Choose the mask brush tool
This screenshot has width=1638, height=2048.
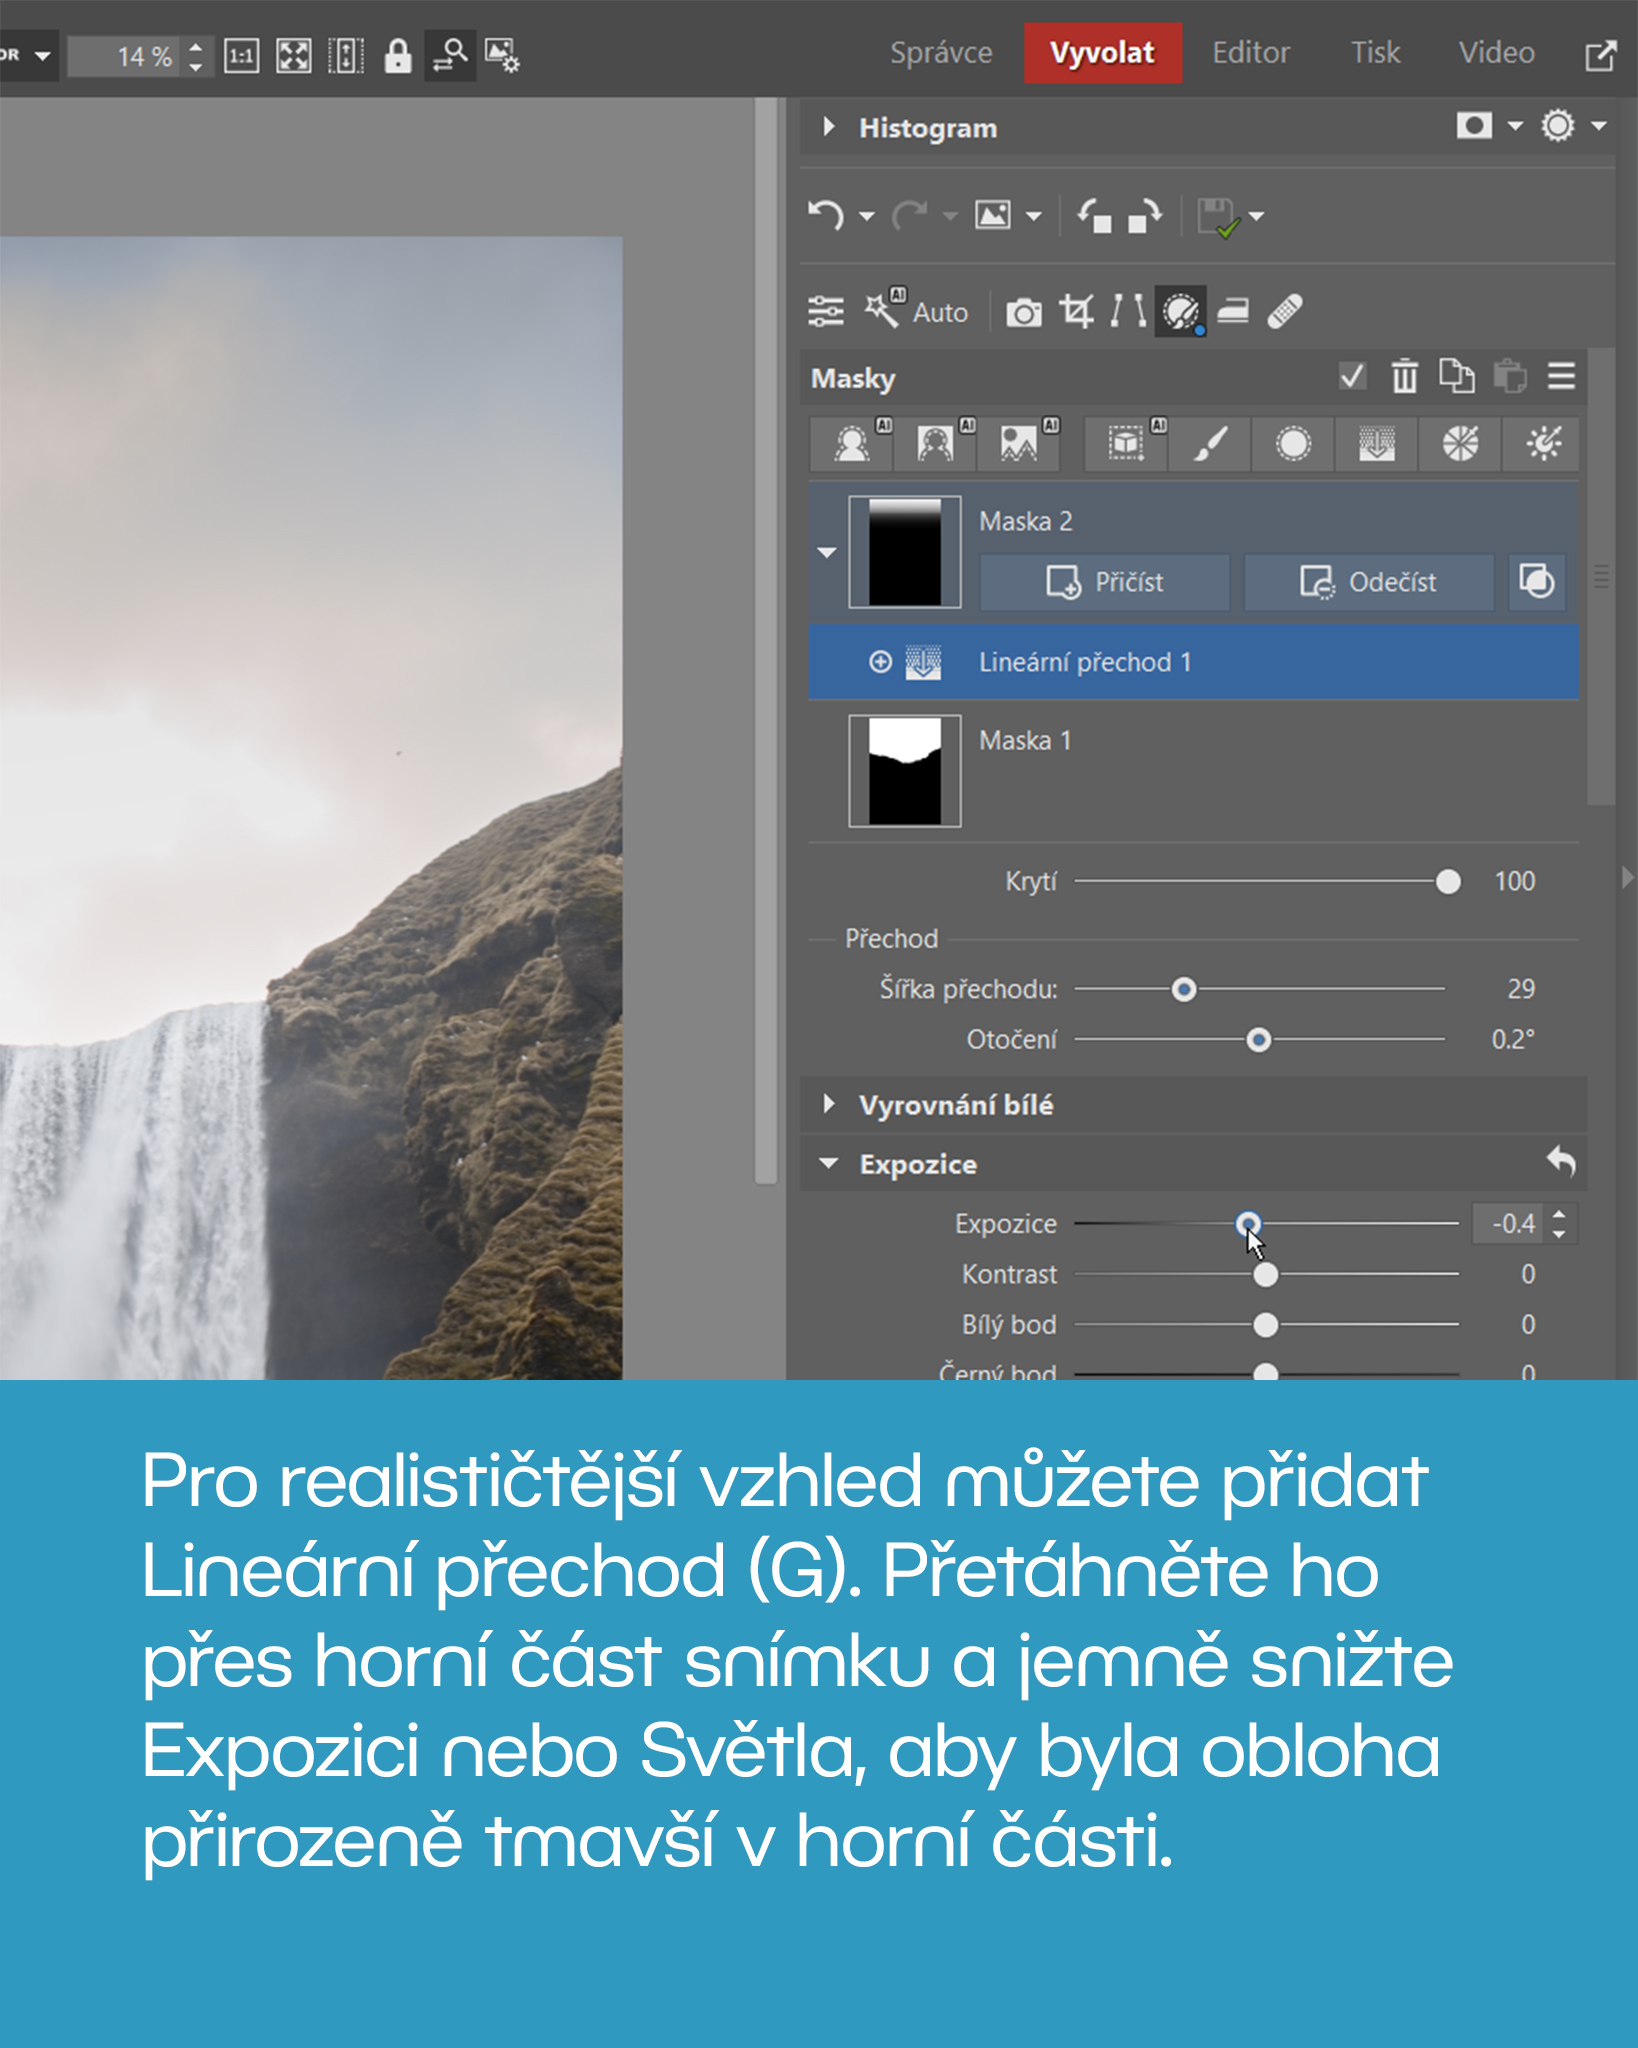point(1210,443)
